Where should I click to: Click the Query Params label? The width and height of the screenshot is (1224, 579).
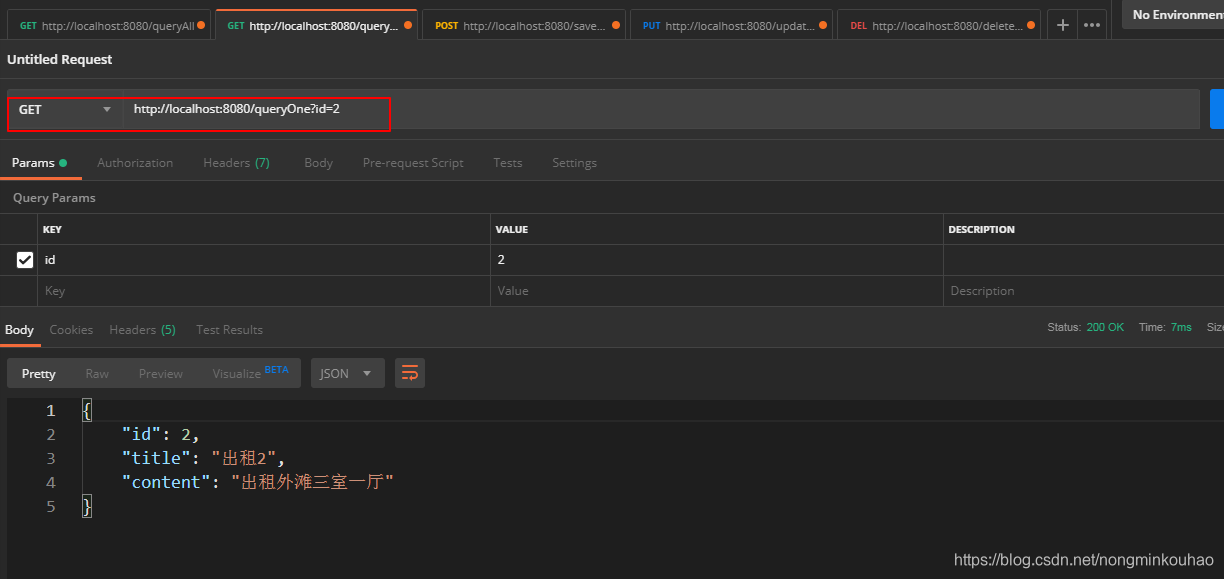pos(54,198)
